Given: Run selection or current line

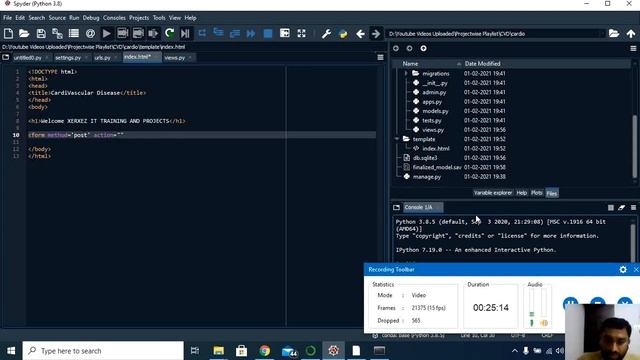Looking at the screenshot, I should (x=153, y=33).
